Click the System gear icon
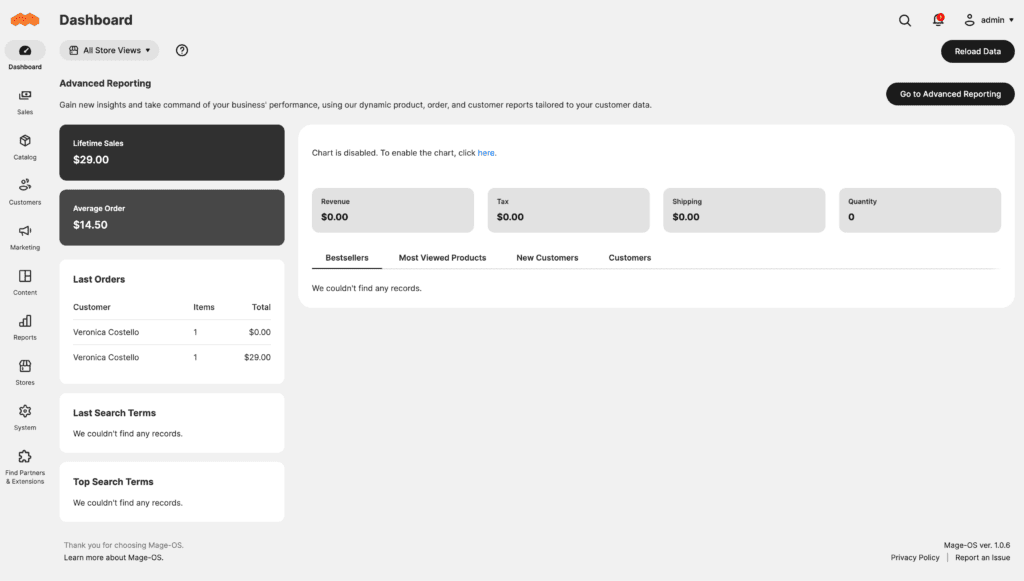Screen dimensions: 1024x581 pyautogui.click(x=25, y=417)
